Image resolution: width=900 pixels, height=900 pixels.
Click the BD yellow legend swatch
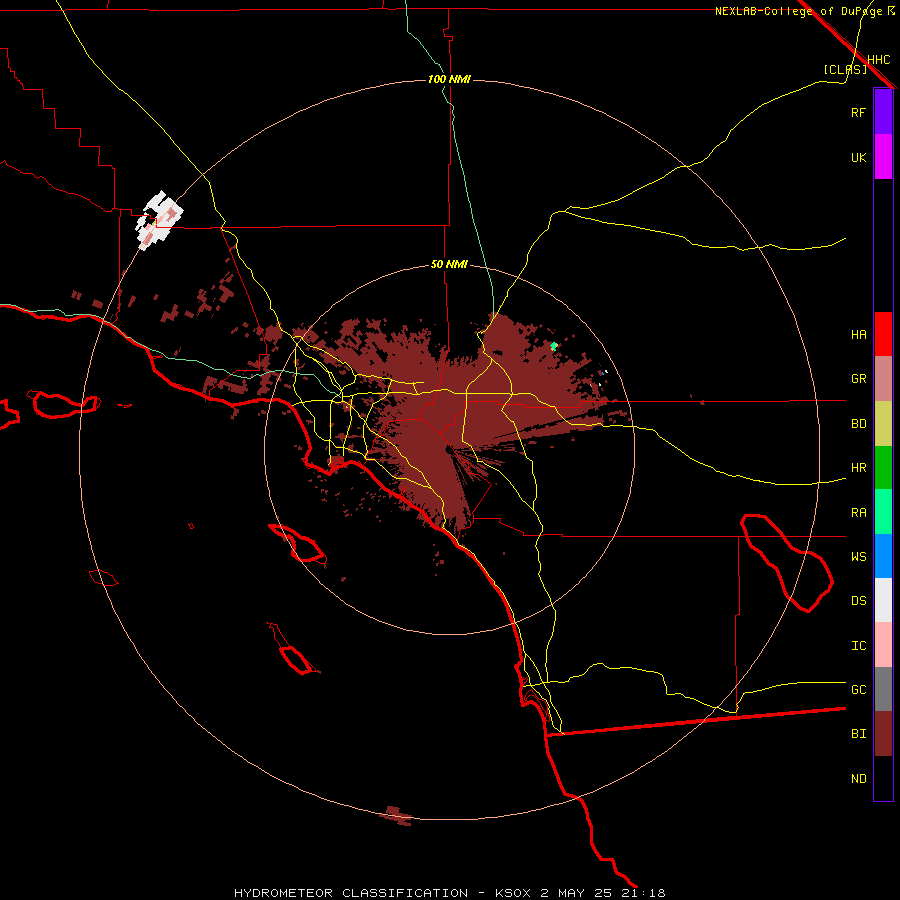point(883,424)
